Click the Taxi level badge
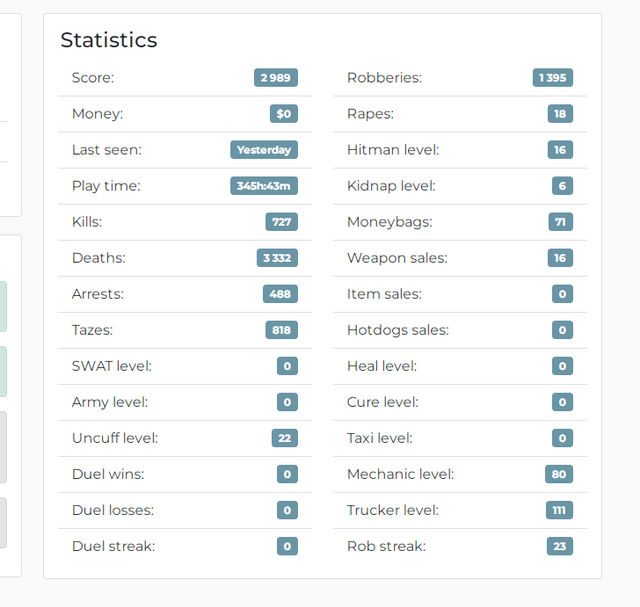The width and height of the screenshot is (640, 607). pos(562,438)
